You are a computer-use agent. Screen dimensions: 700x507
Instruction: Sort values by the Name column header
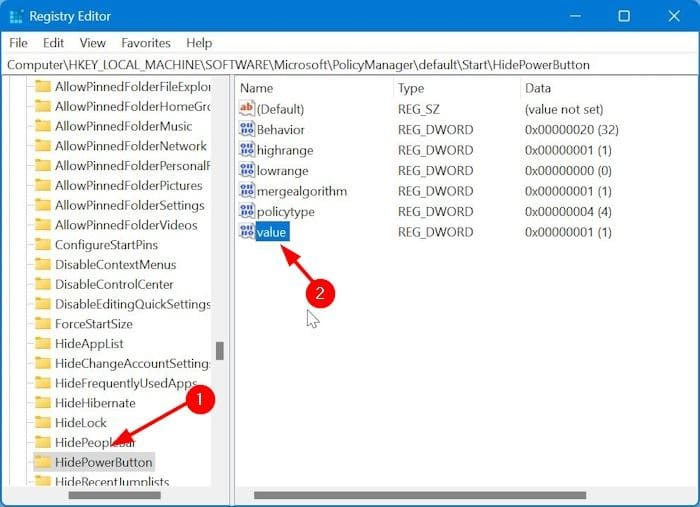[256, 88]
